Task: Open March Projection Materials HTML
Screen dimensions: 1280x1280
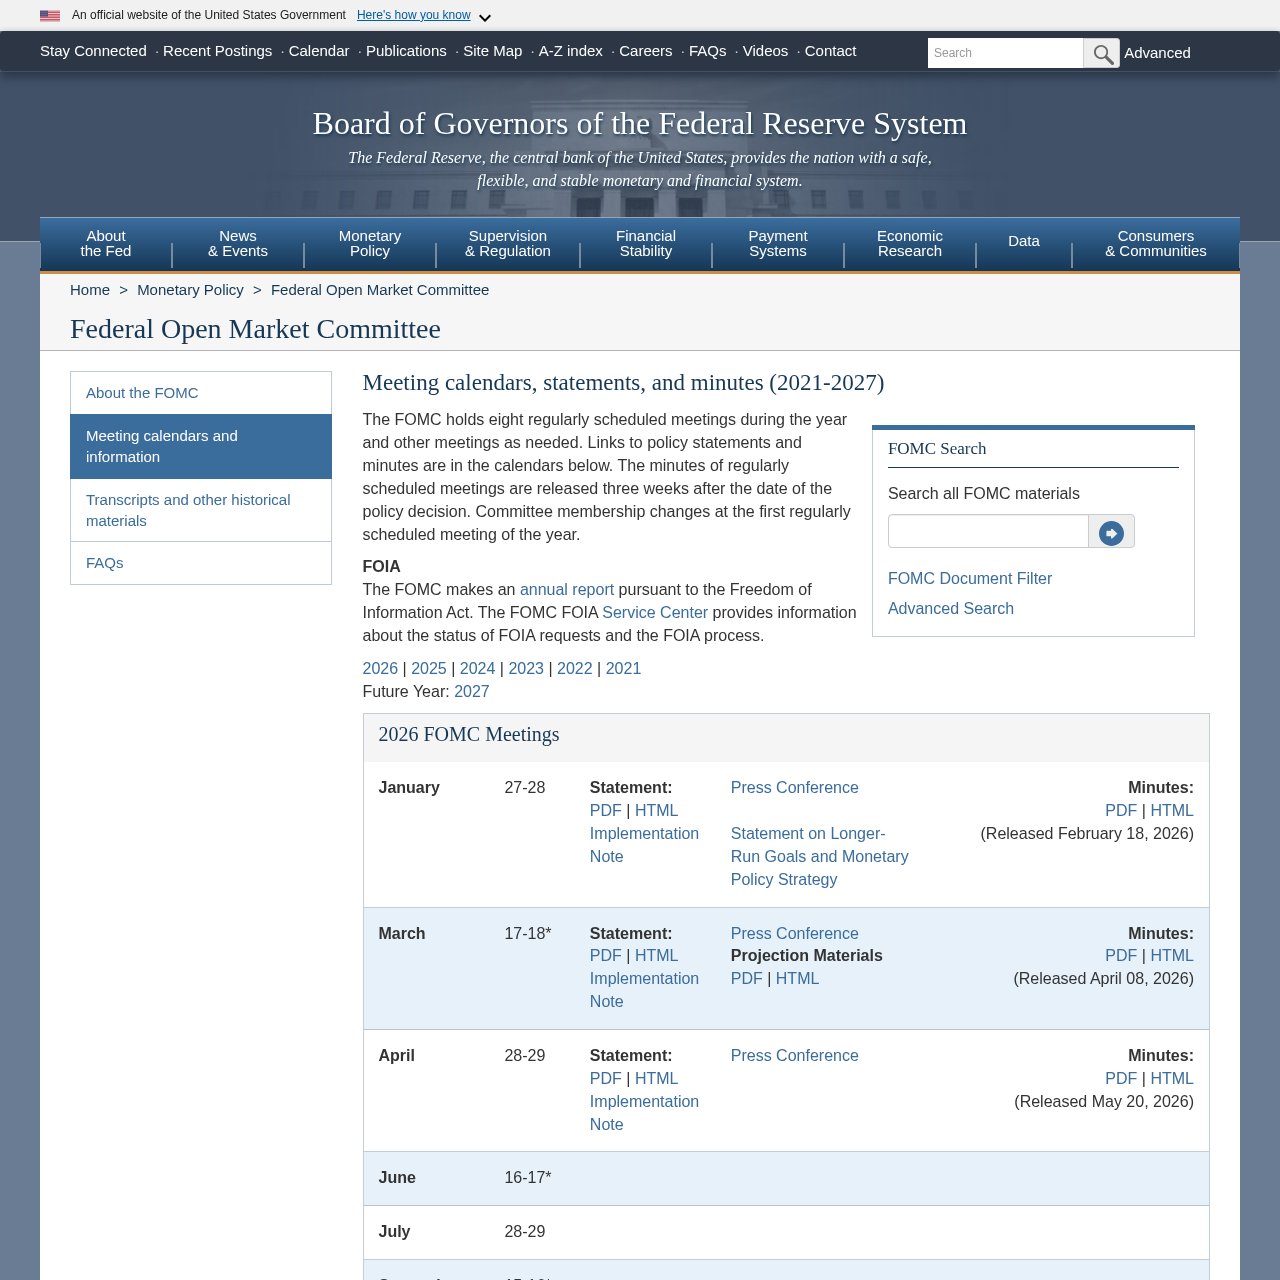Action: click(x=797, y=979)
